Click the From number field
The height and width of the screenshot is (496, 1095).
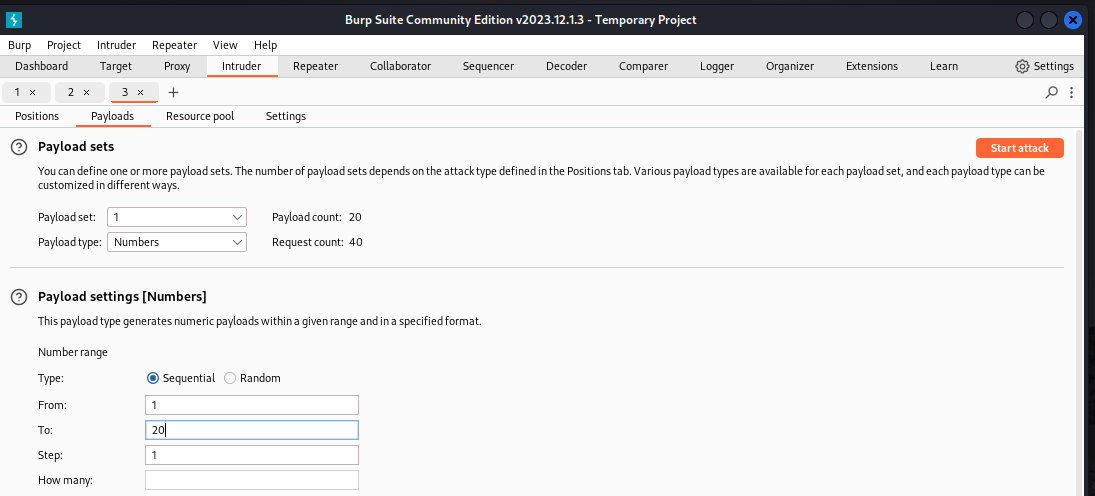tap(252, 405)
